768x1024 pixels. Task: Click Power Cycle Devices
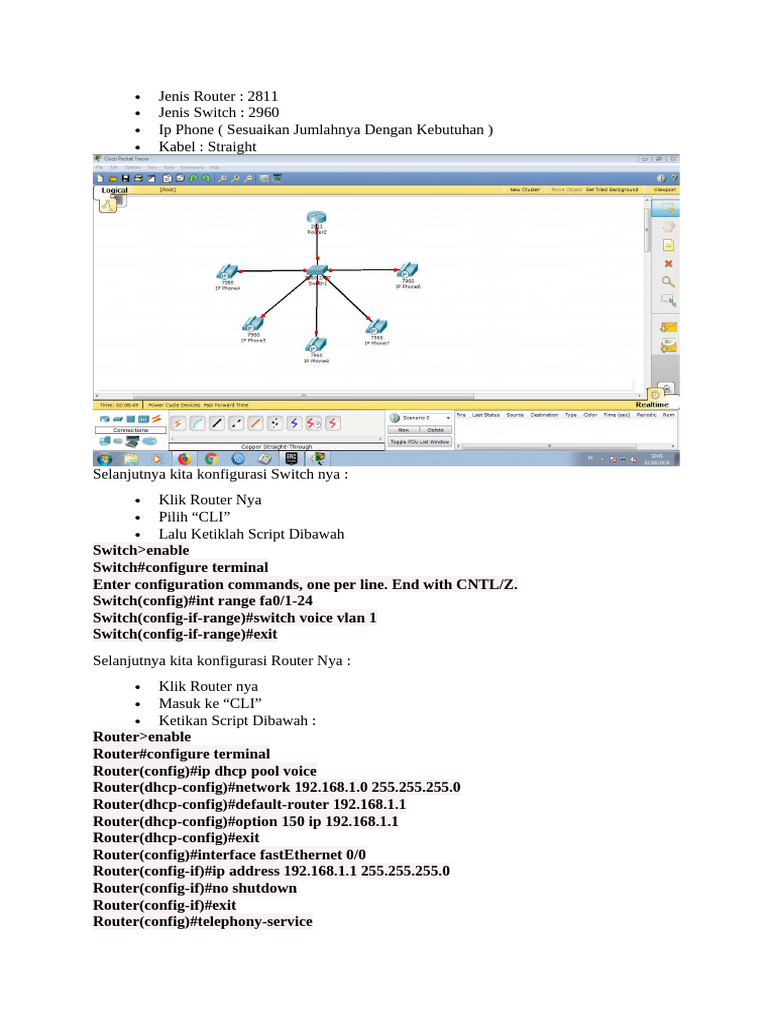tap(174, 405)
